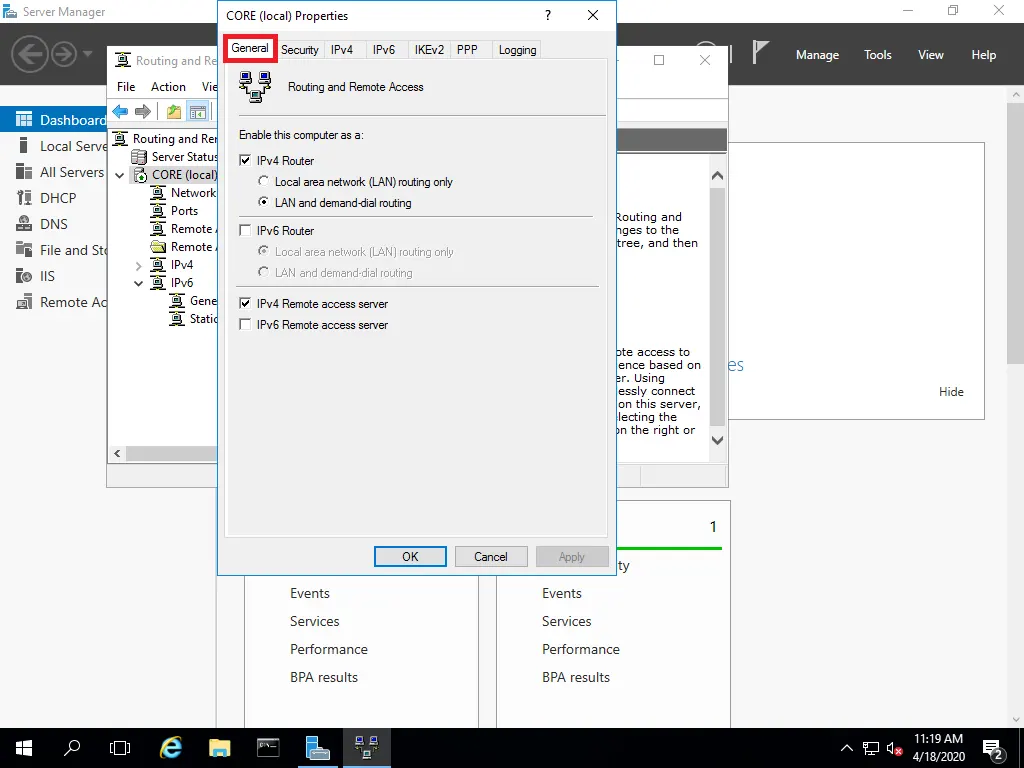
Task: Toggle the show/hide console tree icon
Action: point(197,112)
